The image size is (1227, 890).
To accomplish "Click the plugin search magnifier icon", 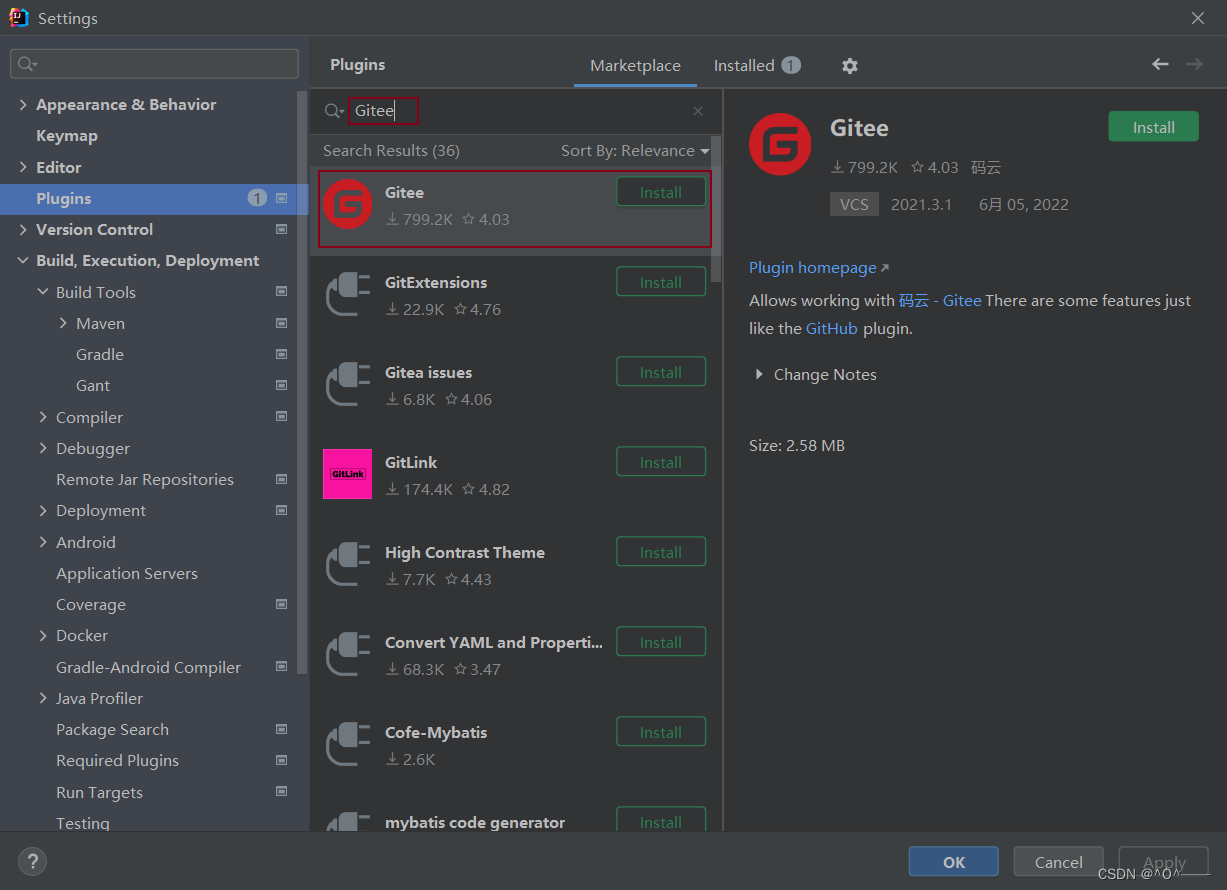I will tap(334, 111).
